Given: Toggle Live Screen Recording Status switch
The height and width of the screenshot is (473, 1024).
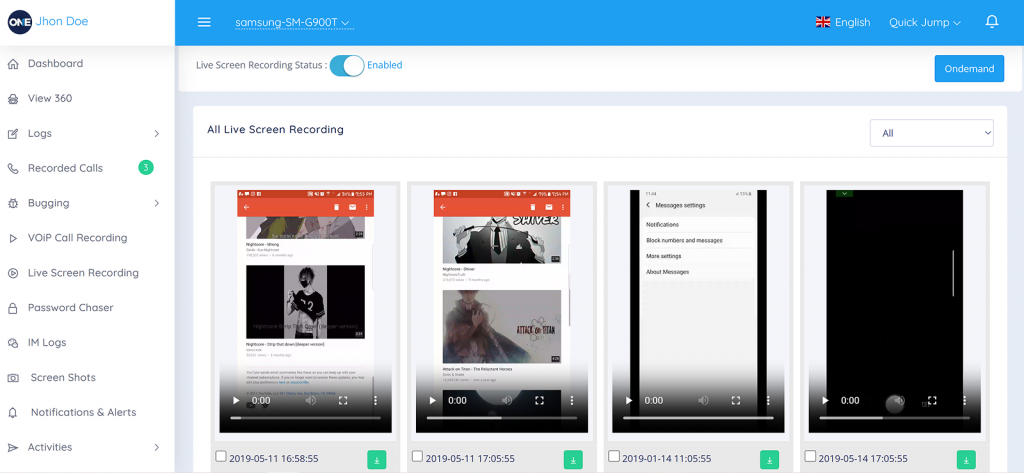Looking at the screenshot, I should 347,65.
